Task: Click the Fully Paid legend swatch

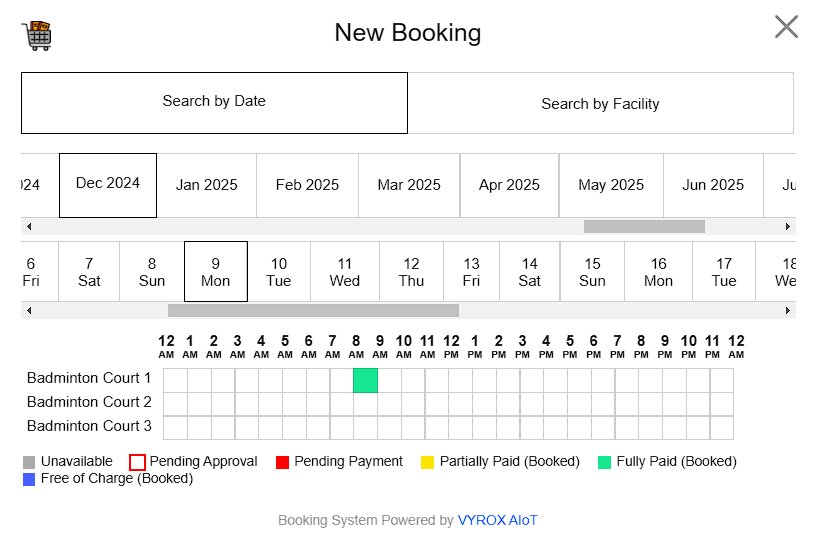Action: [605, 463]
